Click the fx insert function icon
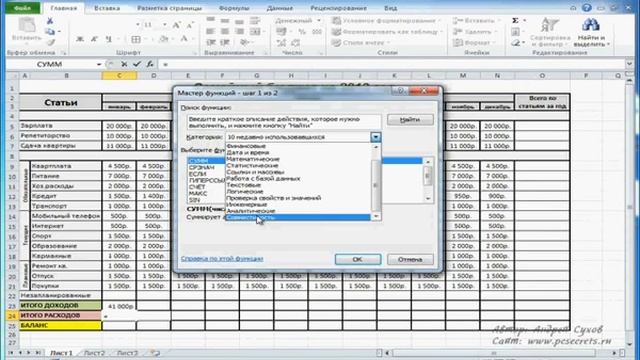 (150, 64)
